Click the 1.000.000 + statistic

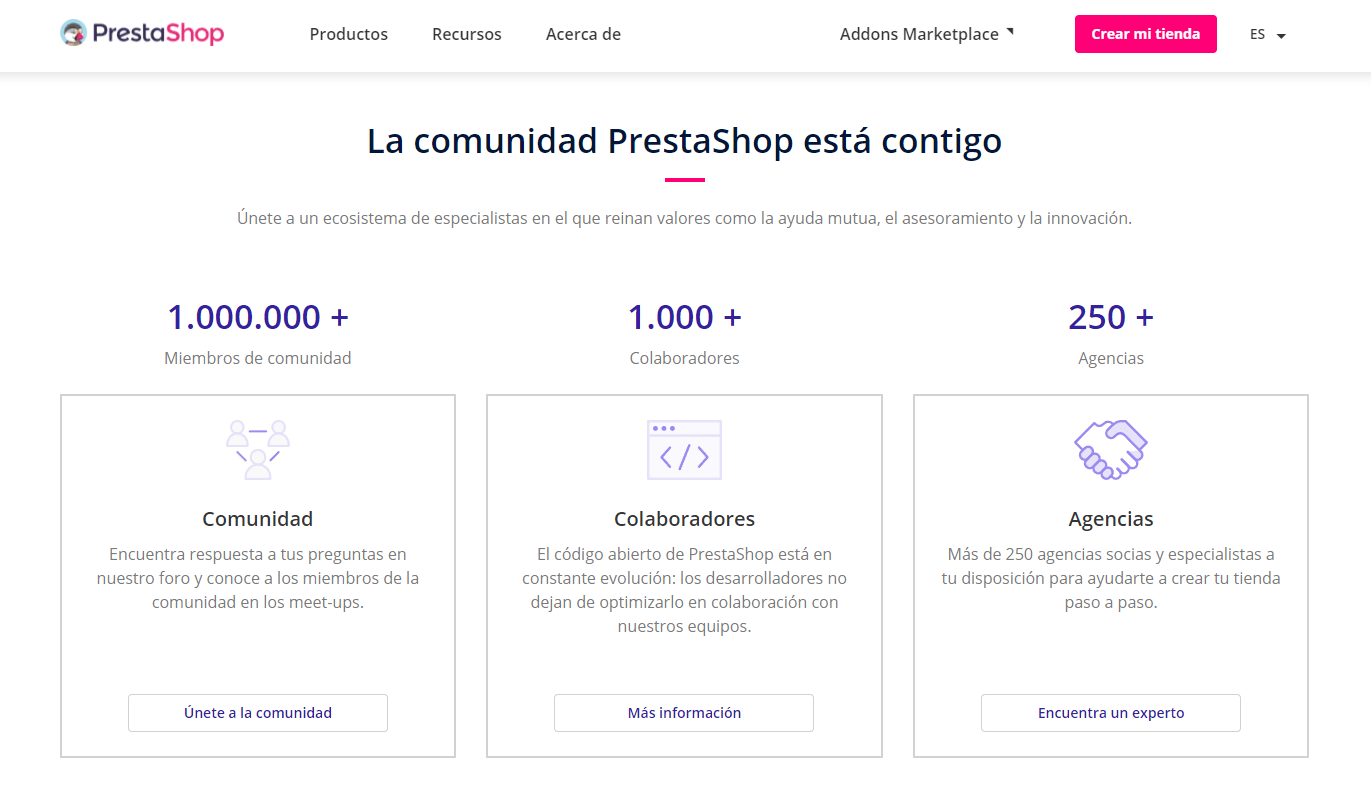point(258,317)
